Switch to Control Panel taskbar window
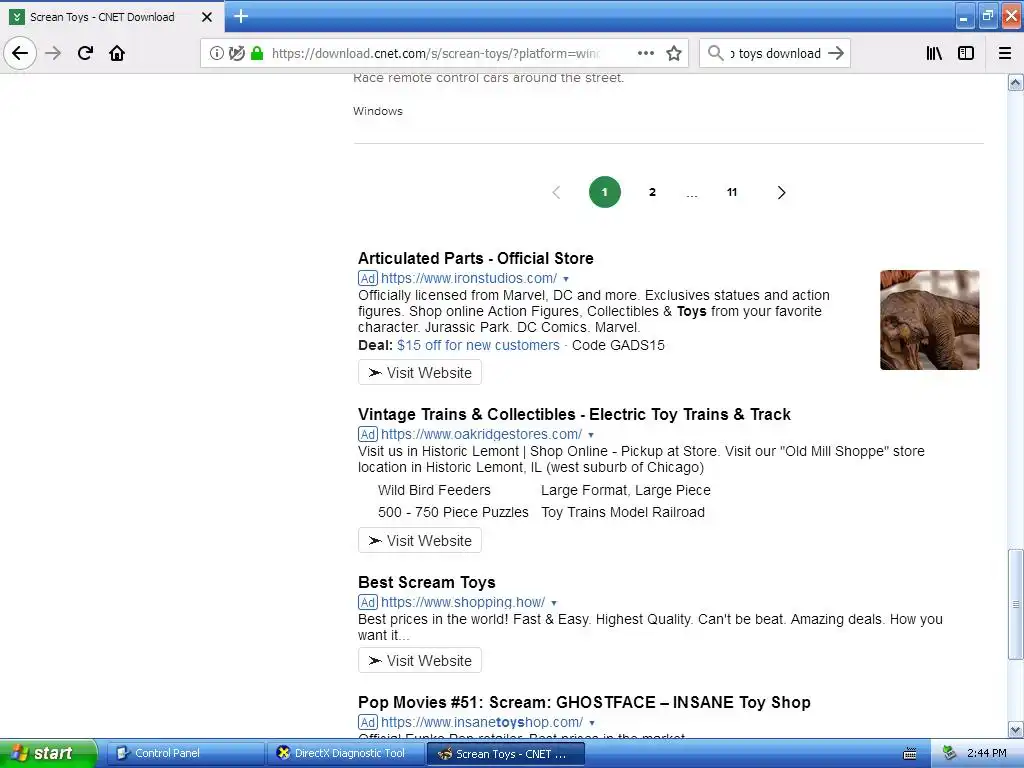This screenshot has height=768, width=1024. click(x=185, y=754)
